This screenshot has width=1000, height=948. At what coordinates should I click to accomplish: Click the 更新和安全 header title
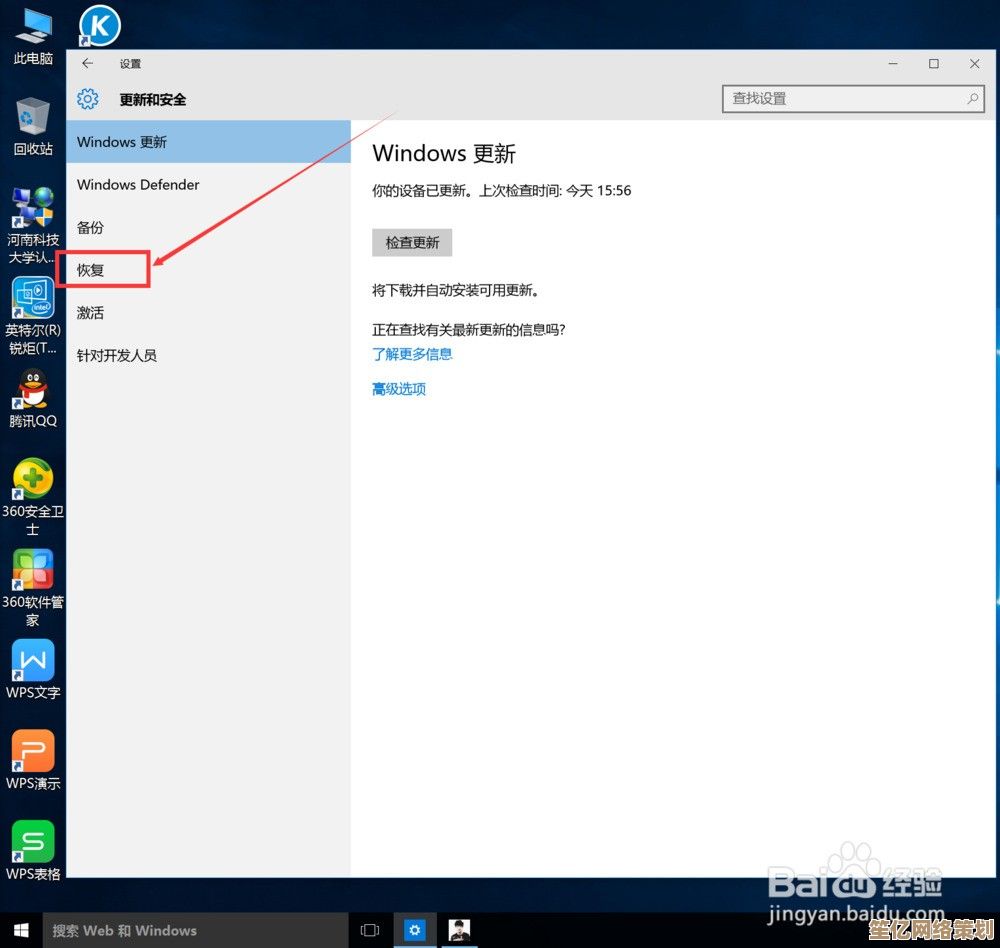tap(153, 100)
